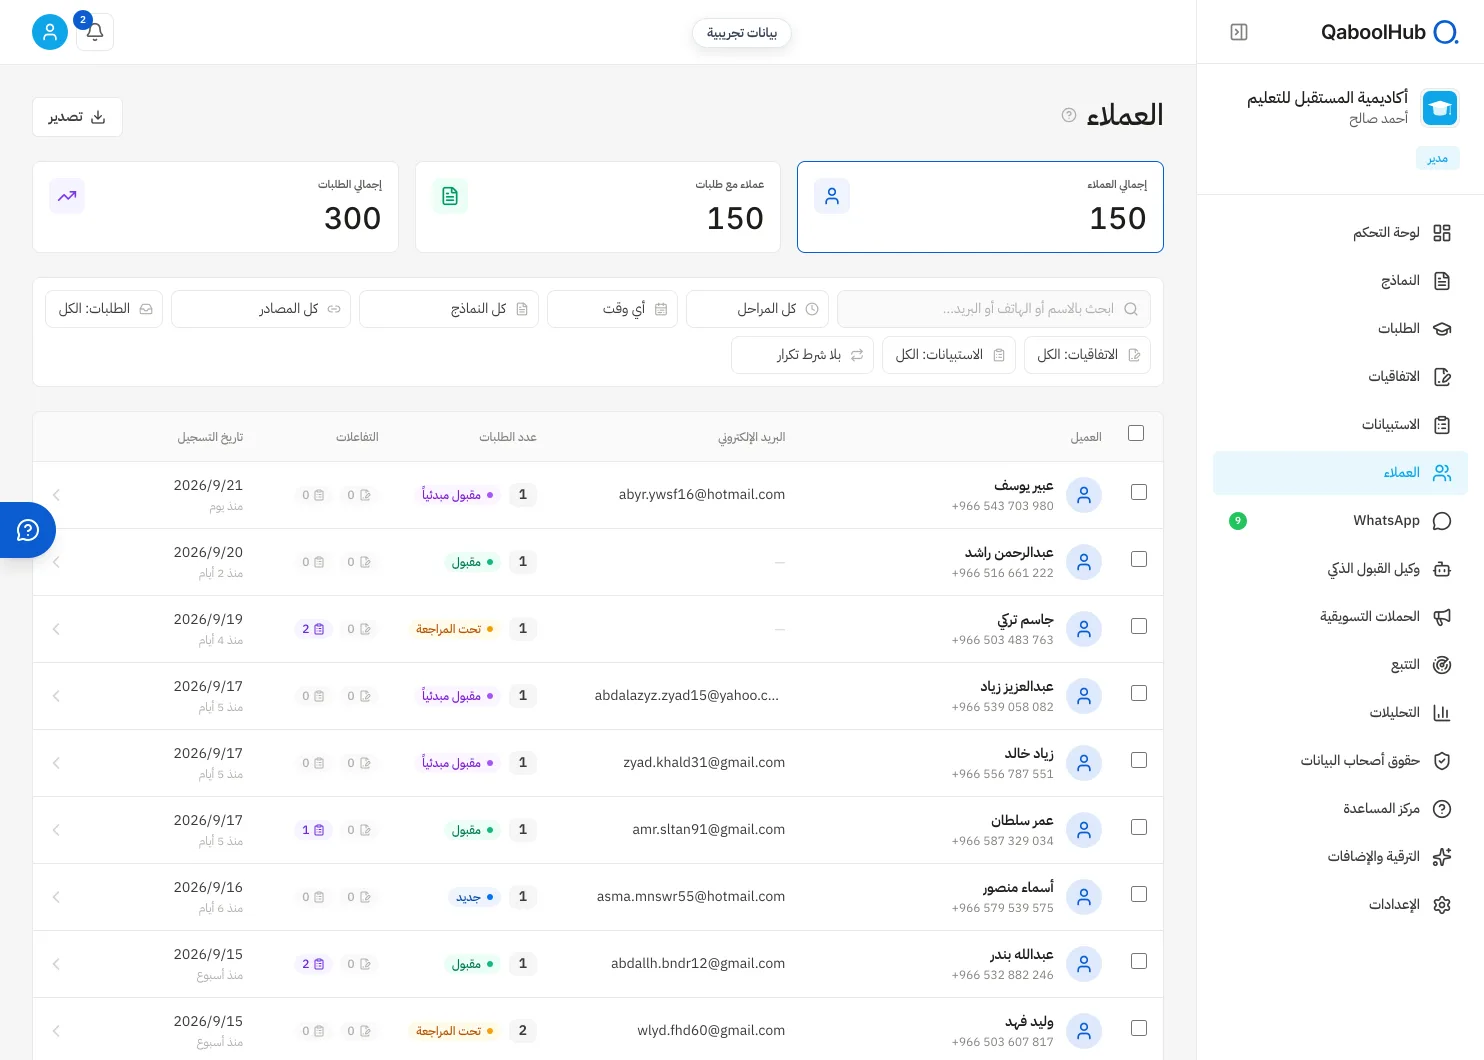Open the أي وقت date filter
Screen dimensions: 1484x1060
coord(612,309)
